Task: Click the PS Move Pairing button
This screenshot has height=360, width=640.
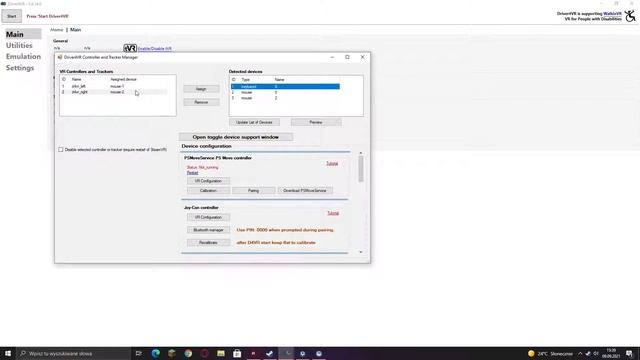Action: pos(253,191)
